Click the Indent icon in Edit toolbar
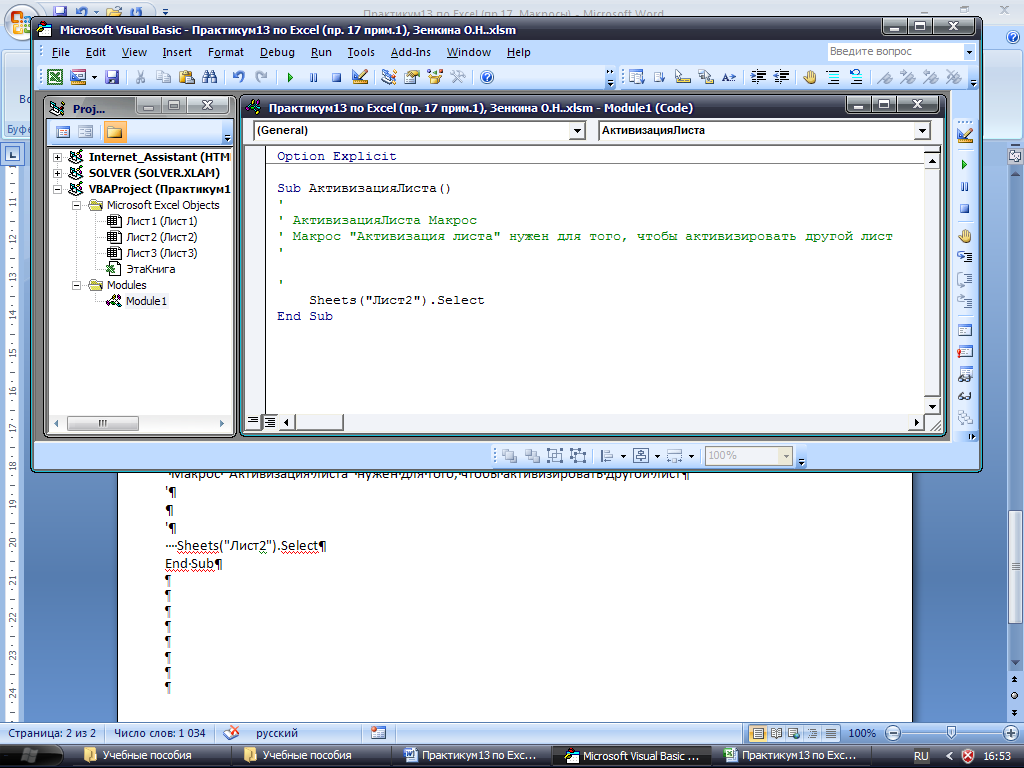 pos(758,77)
